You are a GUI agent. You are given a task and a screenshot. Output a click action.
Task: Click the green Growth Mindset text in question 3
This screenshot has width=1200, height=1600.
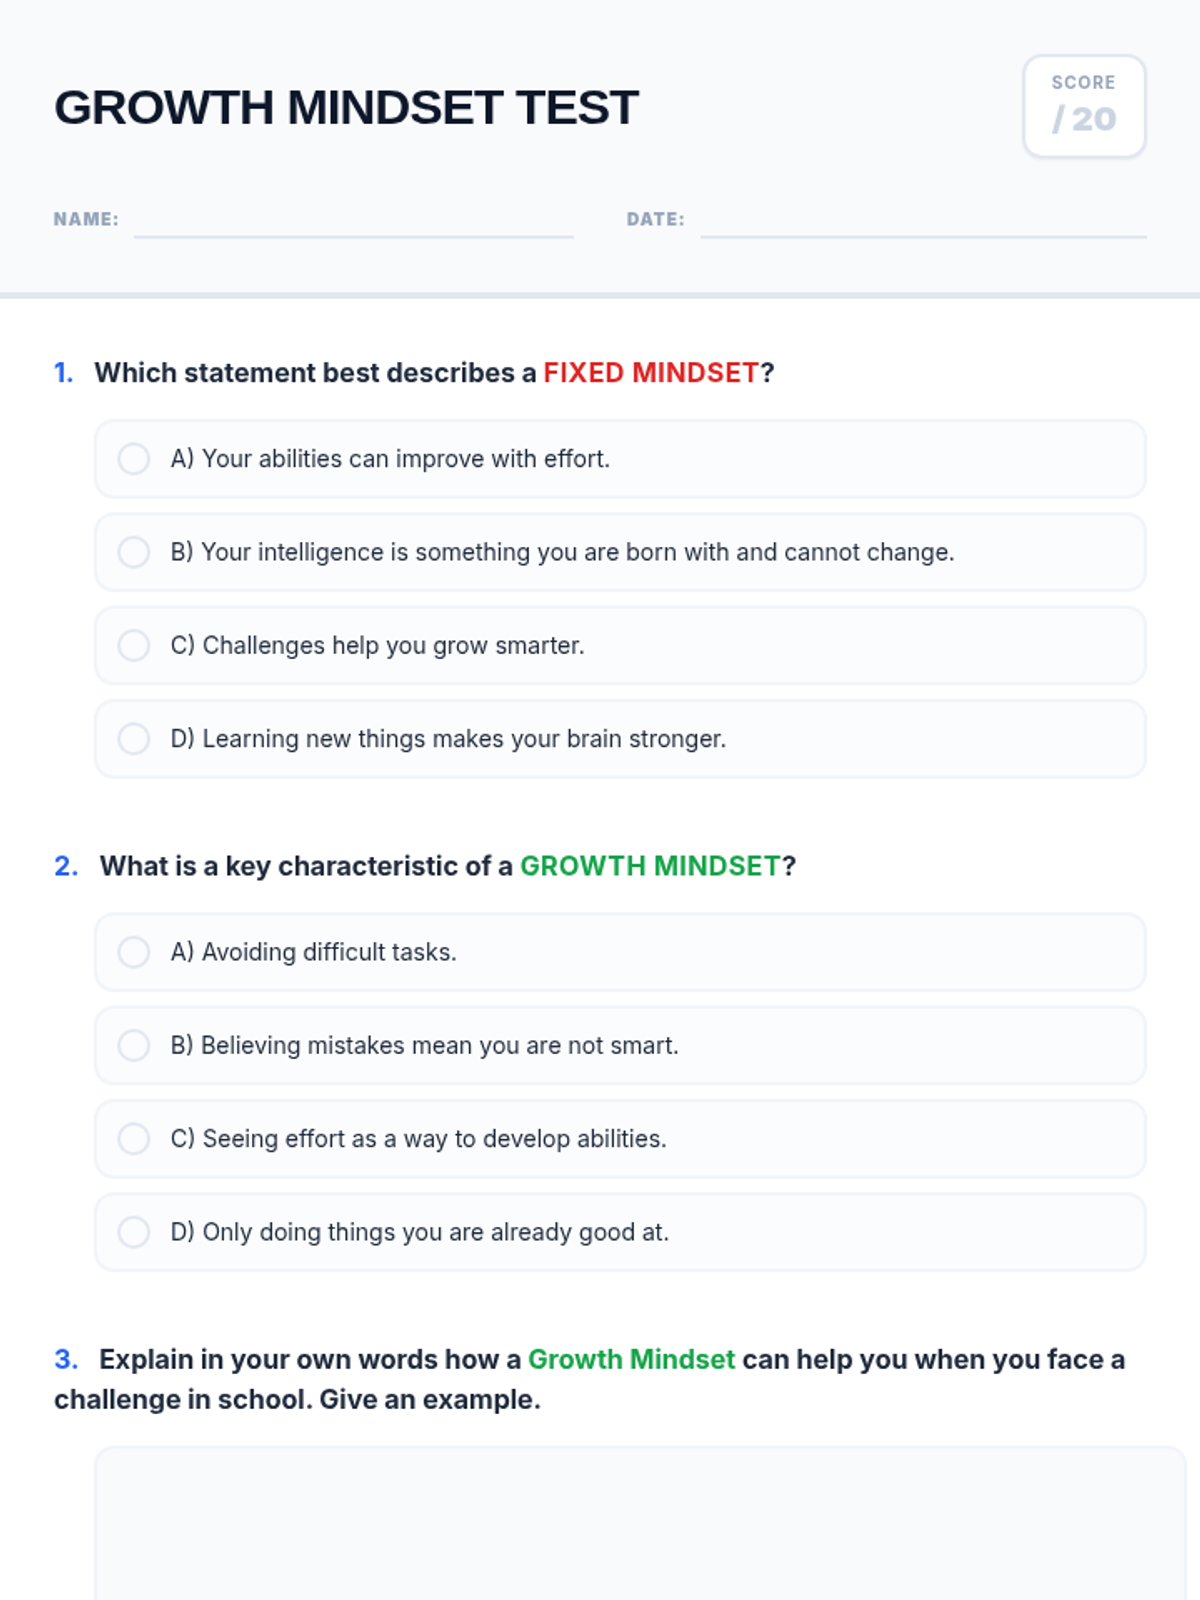(x=631, y=1360)
